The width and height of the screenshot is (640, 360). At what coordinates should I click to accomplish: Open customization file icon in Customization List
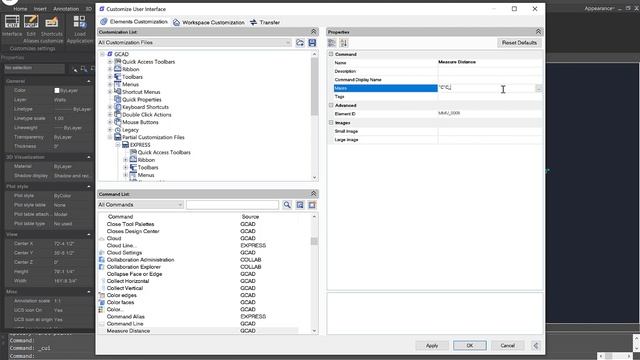pyautogui.click(x=300, y=42)
